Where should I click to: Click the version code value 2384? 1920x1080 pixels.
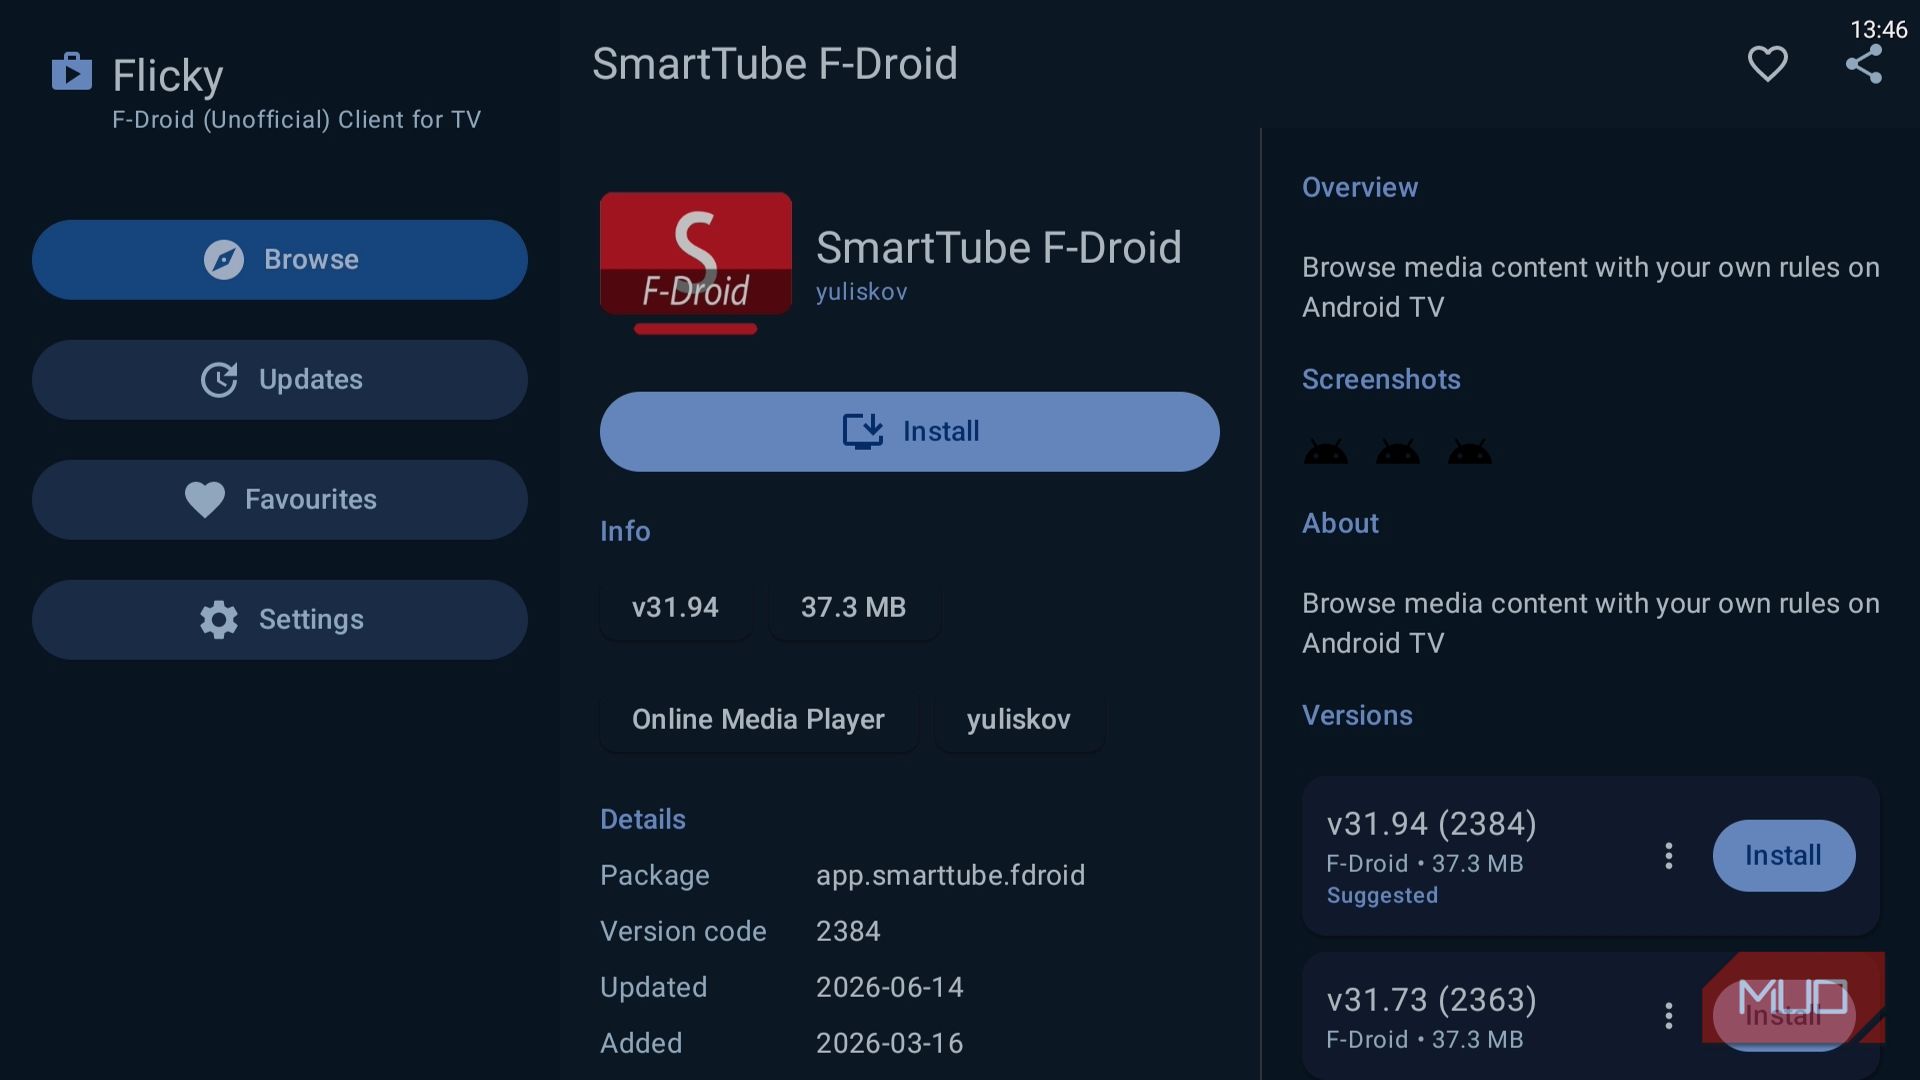[848, 932]
